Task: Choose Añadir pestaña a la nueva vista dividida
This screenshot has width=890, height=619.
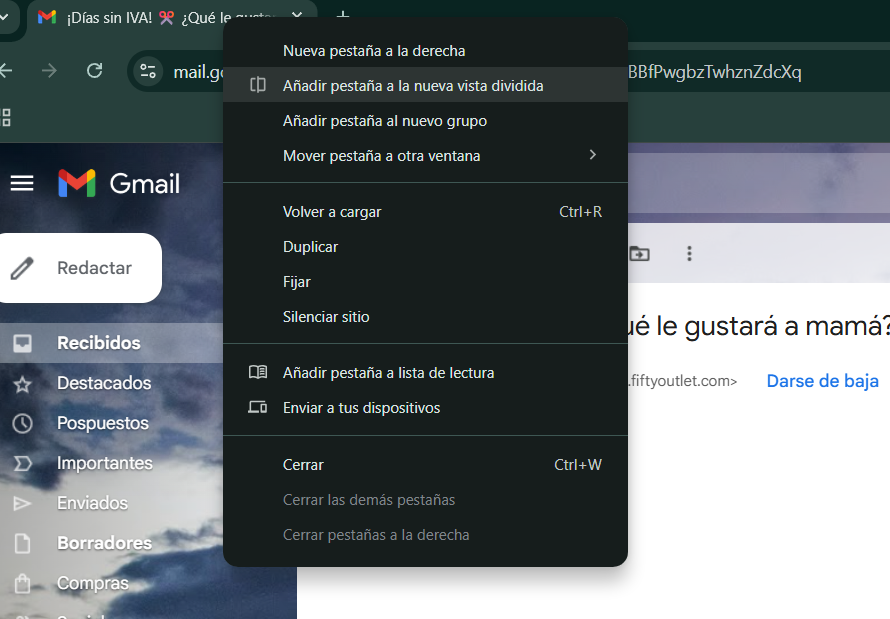Action: click(413, 86)
